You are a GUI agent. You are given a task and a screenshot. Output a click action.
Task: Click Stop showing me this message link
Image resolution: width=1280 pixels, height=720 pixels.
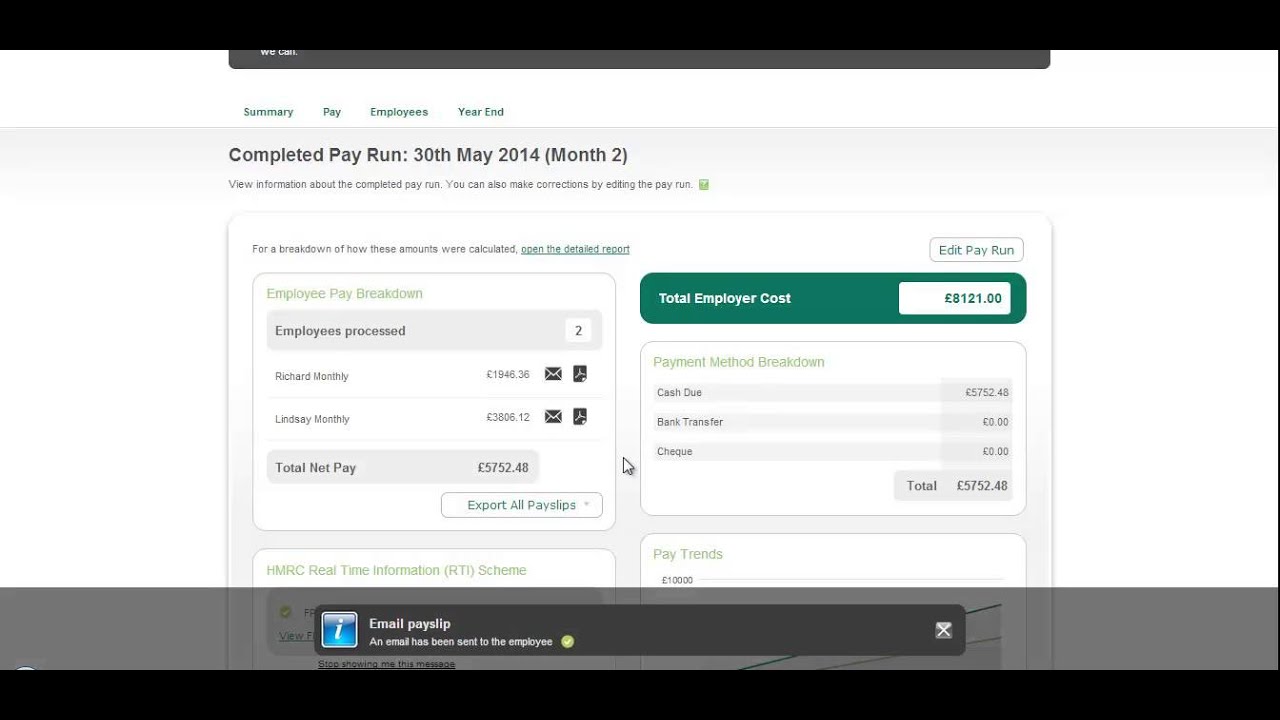[386, 664]
